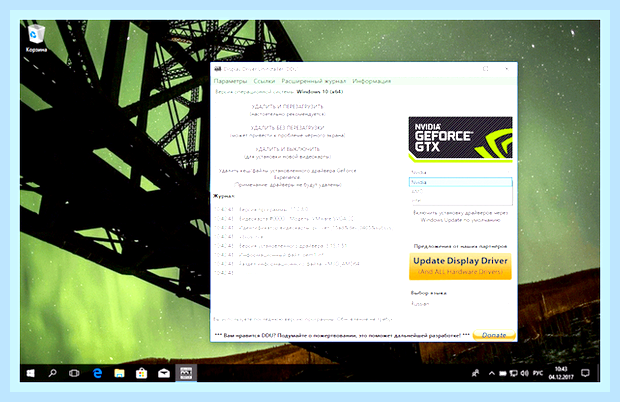The height and width of the screenshot is (402, 620).
Task: Choose Intel option in vendor dropdown list
Action: [x=460, y=200]
